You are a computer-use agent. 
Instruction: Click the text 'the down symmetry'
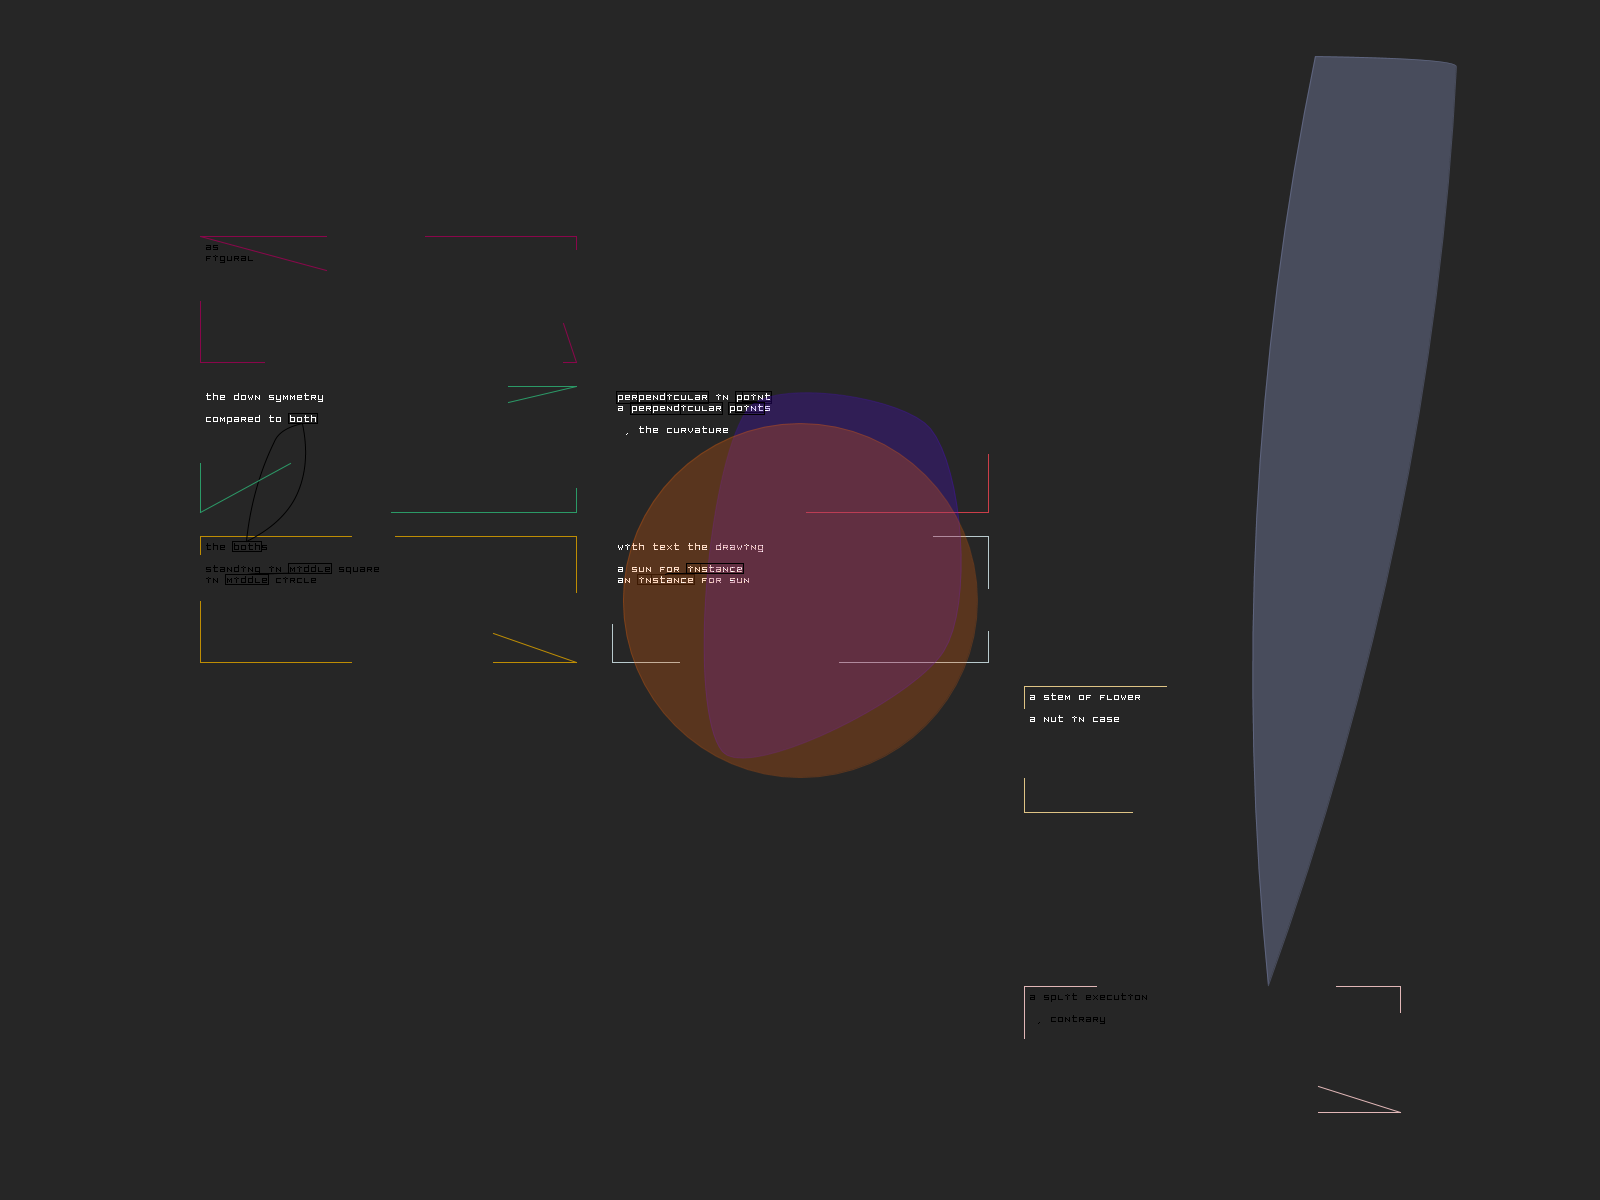click(264, 397)
